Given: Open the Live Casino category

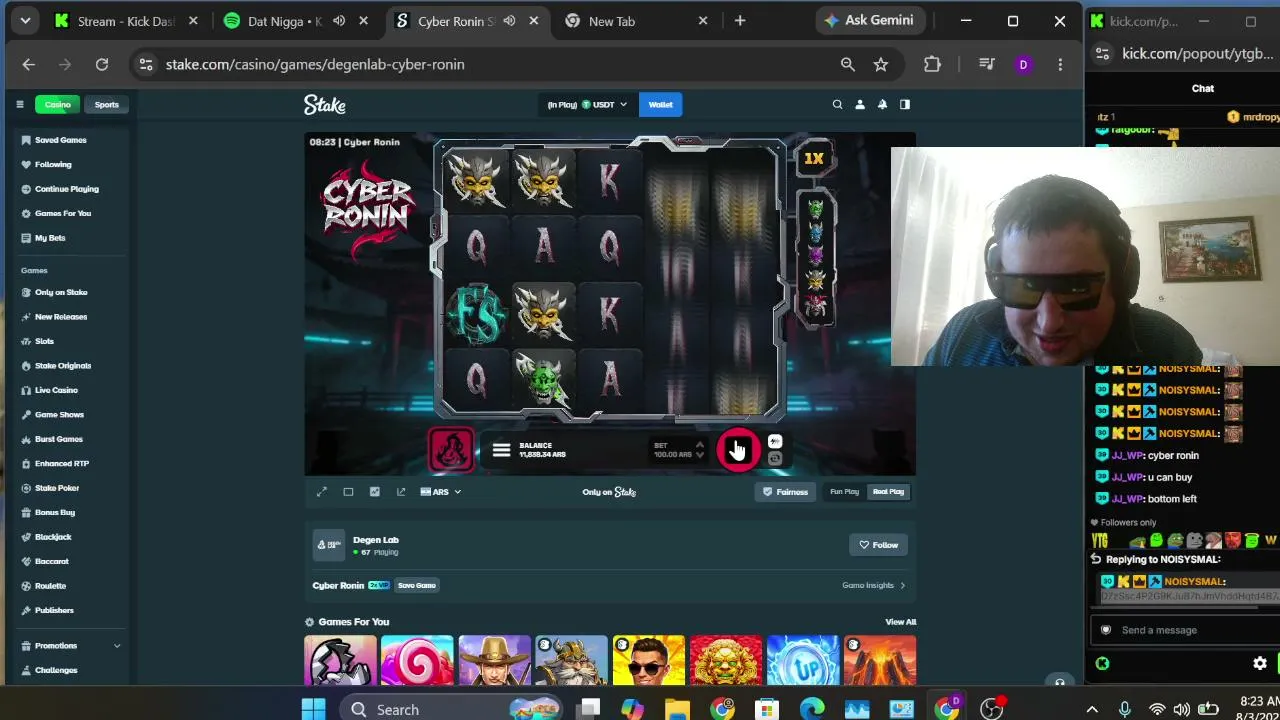Looking at the screenshot, I should [55, 390].
